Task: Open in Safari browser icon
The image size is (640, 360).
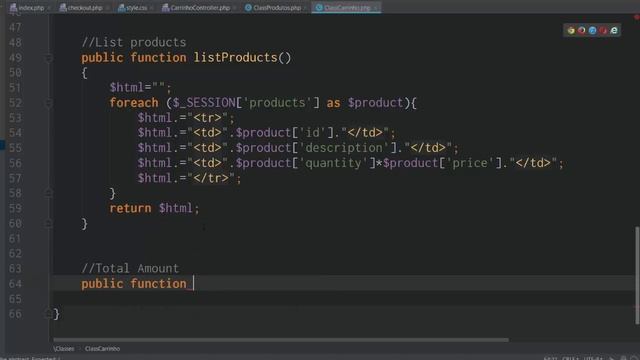Action: coord(593,30)
